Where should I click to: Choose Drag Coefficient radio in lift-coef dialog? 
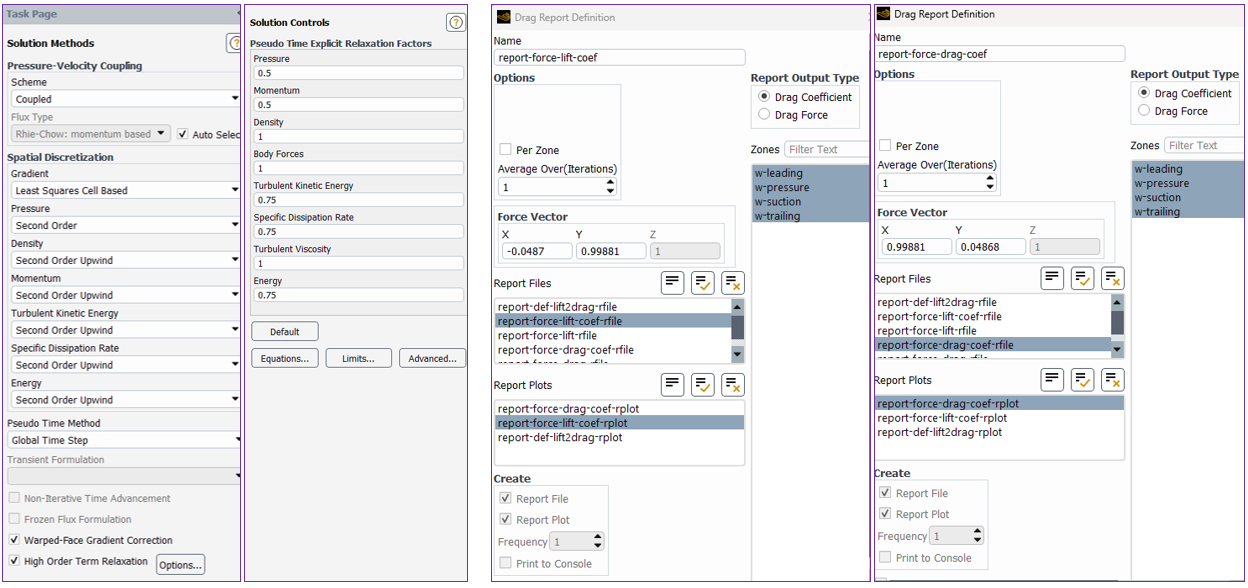coord(764,97)
